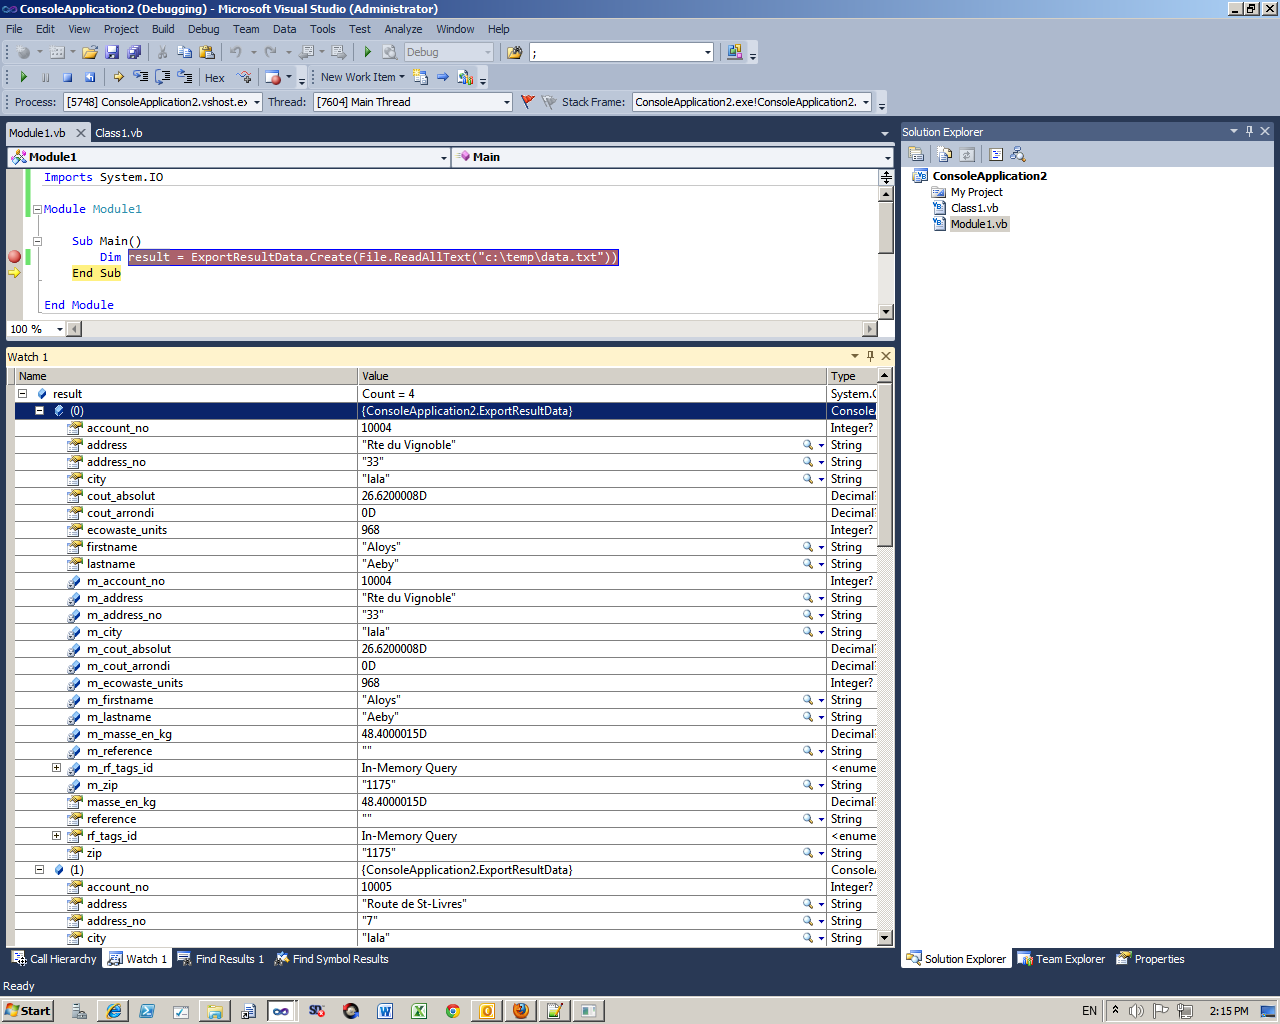Click the address value visualizer magnifier
Image resolution: width=1280 pixels, height=1024 pixels.
(x=808, y=445)
